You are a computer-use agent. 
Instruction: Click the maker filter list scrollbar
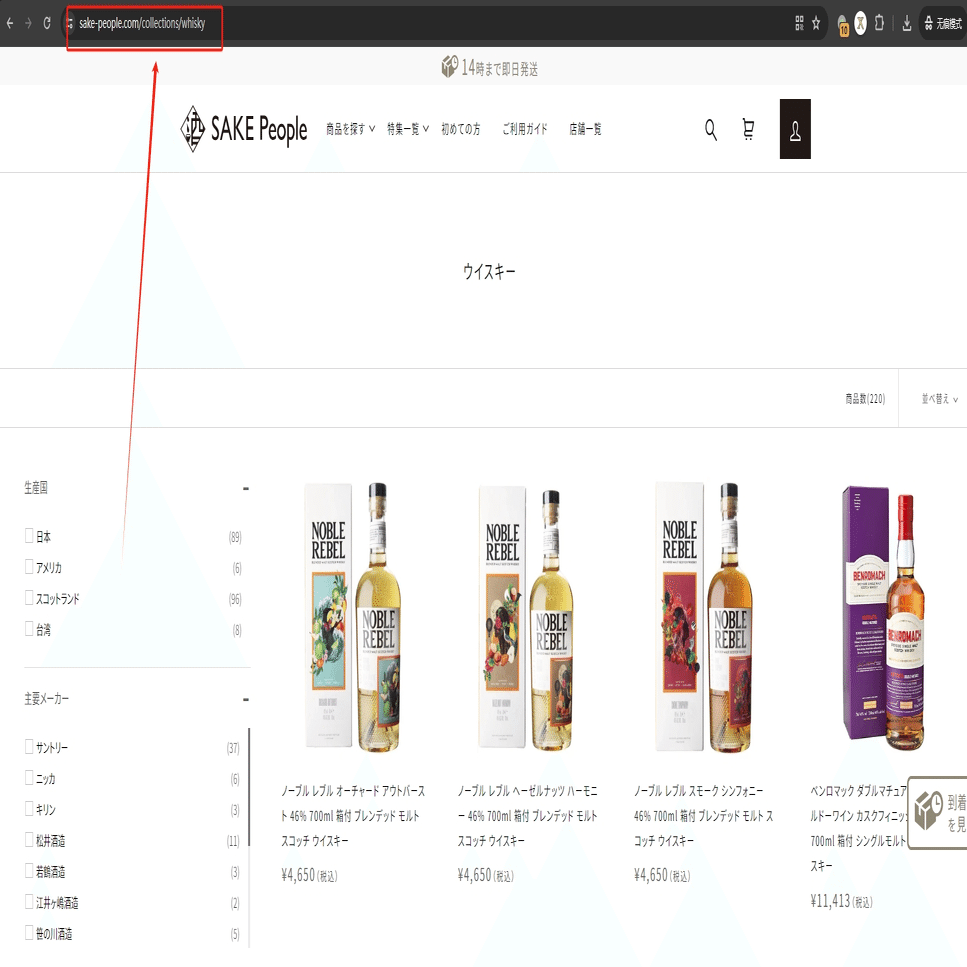(249, 787)
